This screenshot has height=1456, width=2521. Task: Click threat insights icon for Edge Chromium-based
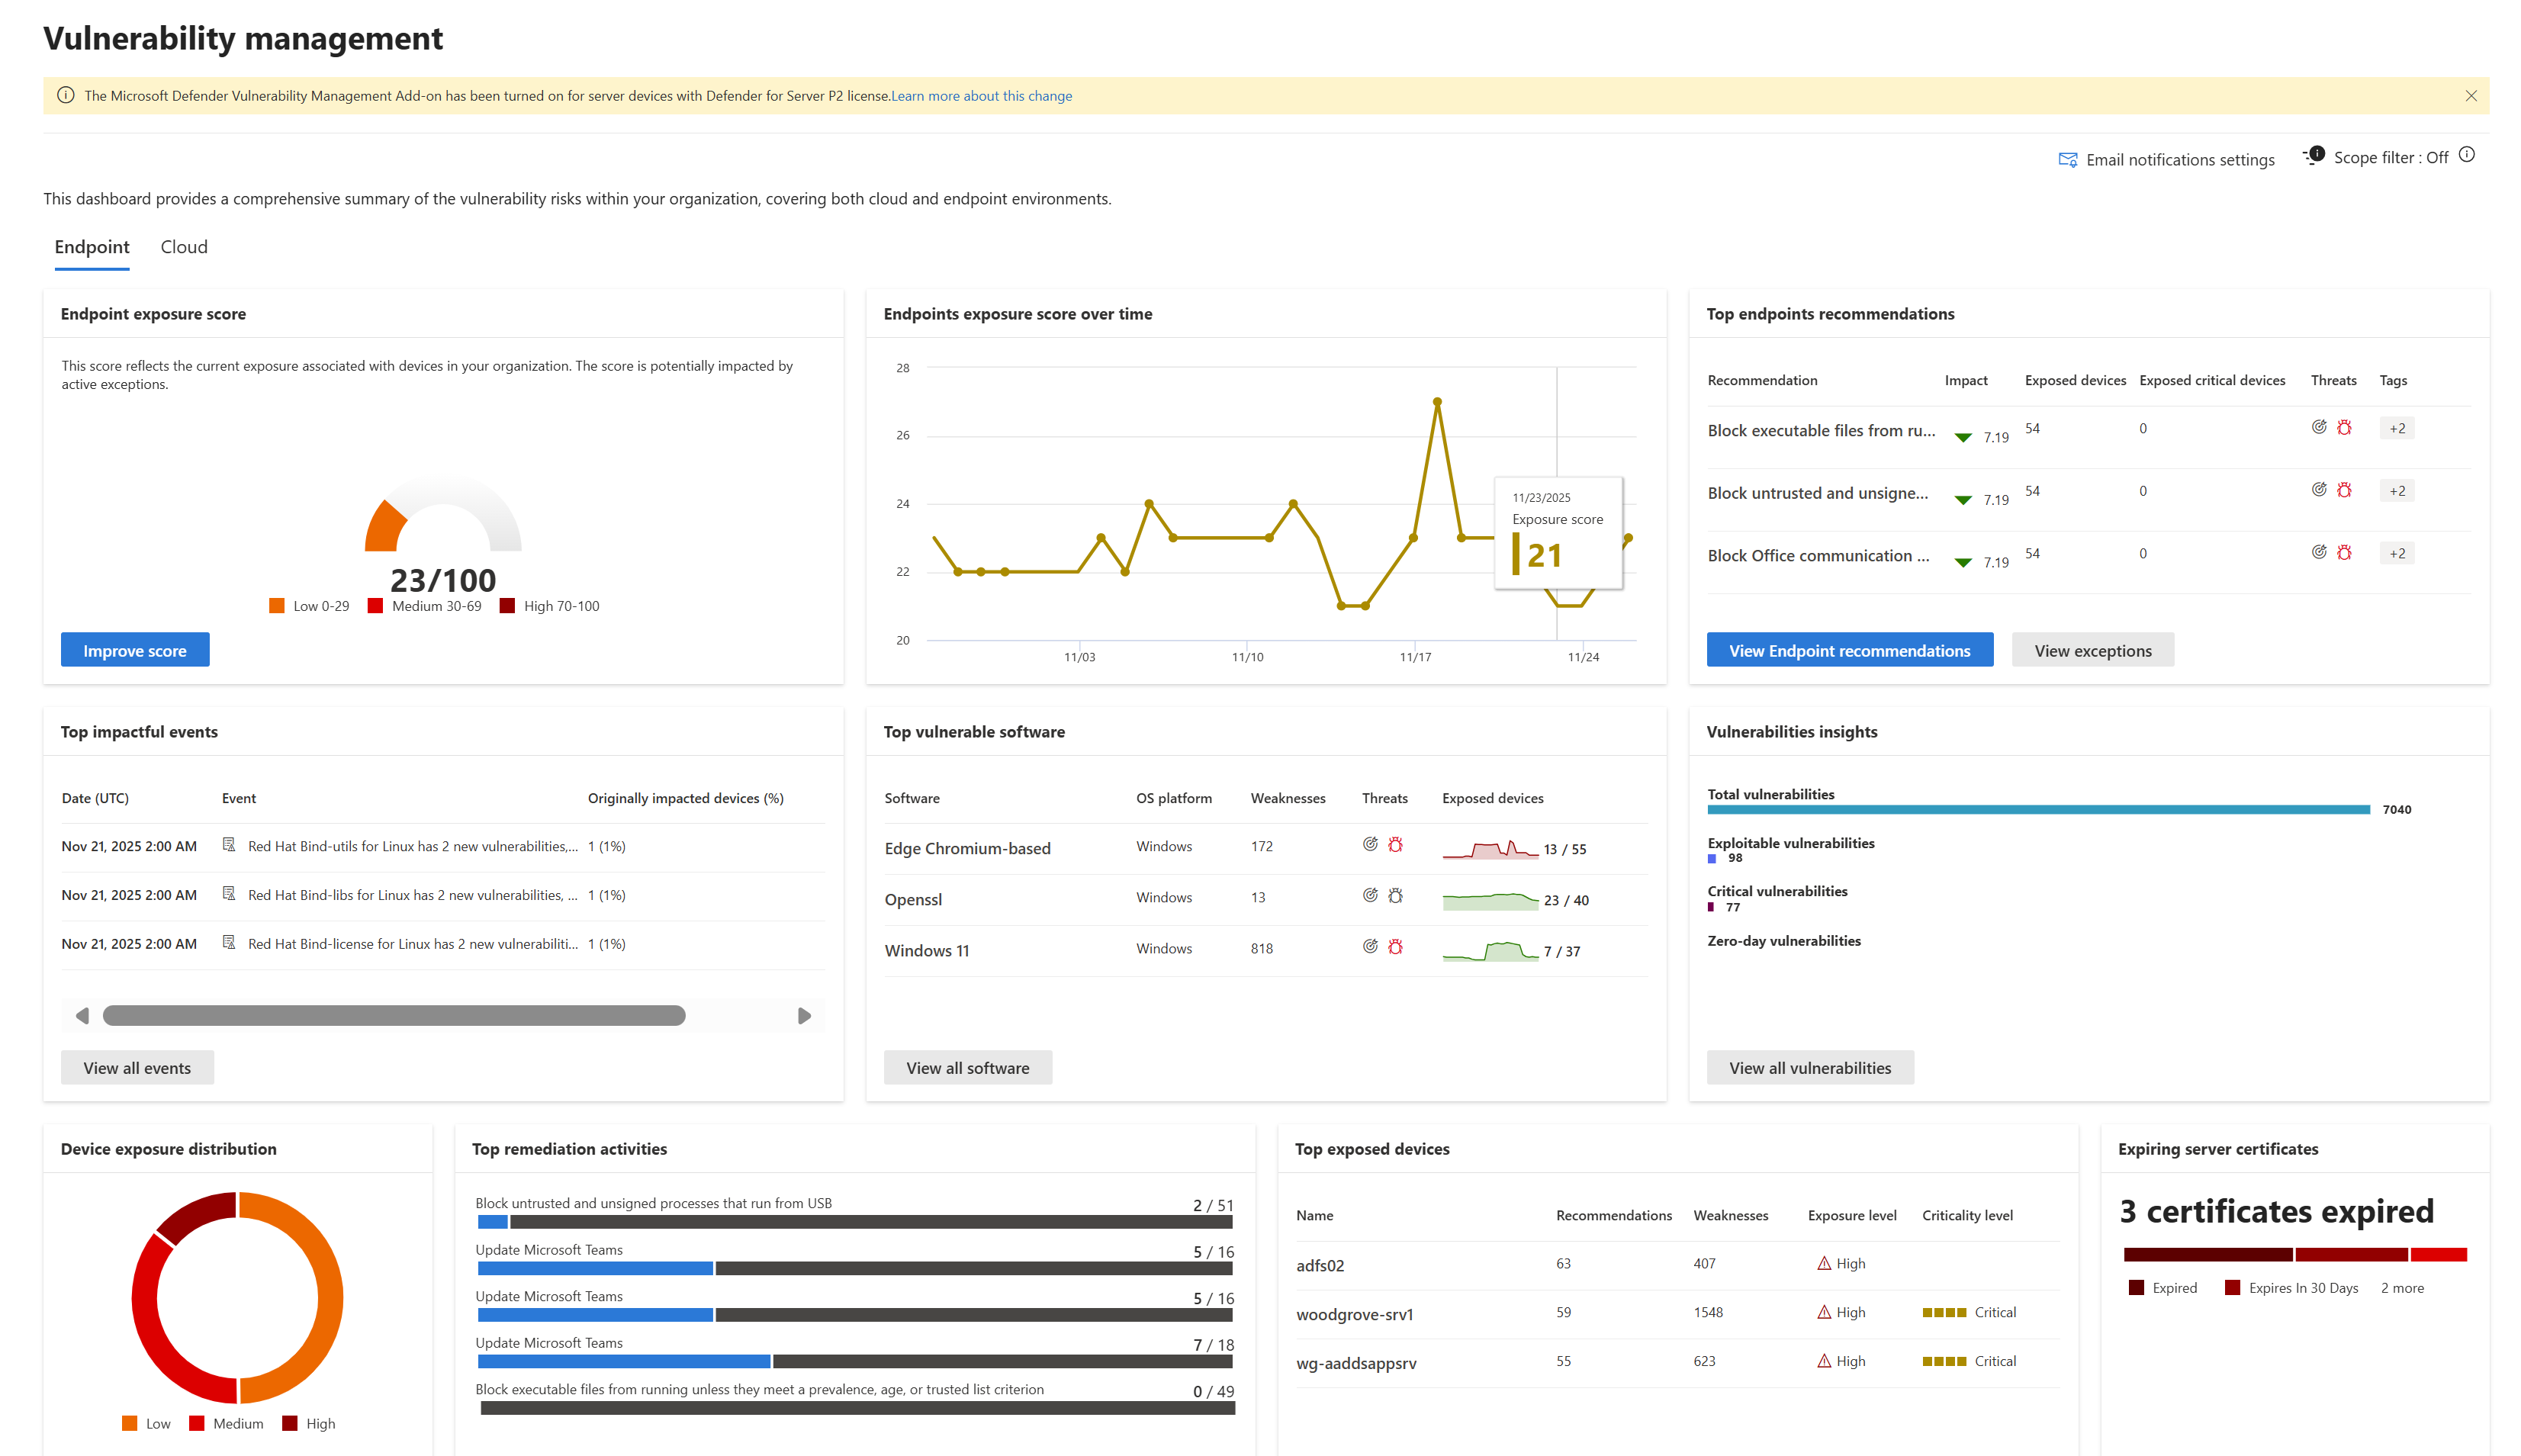pos(1370,845)
